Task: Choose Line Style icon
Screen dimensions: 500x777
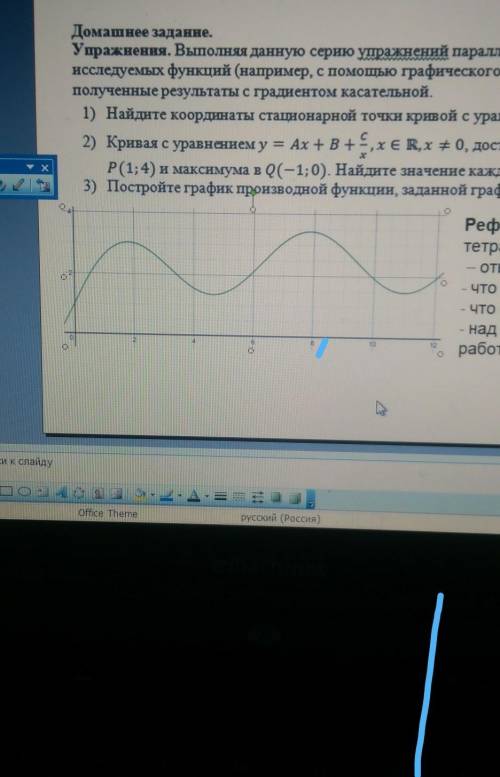Action: pos(221,496)
